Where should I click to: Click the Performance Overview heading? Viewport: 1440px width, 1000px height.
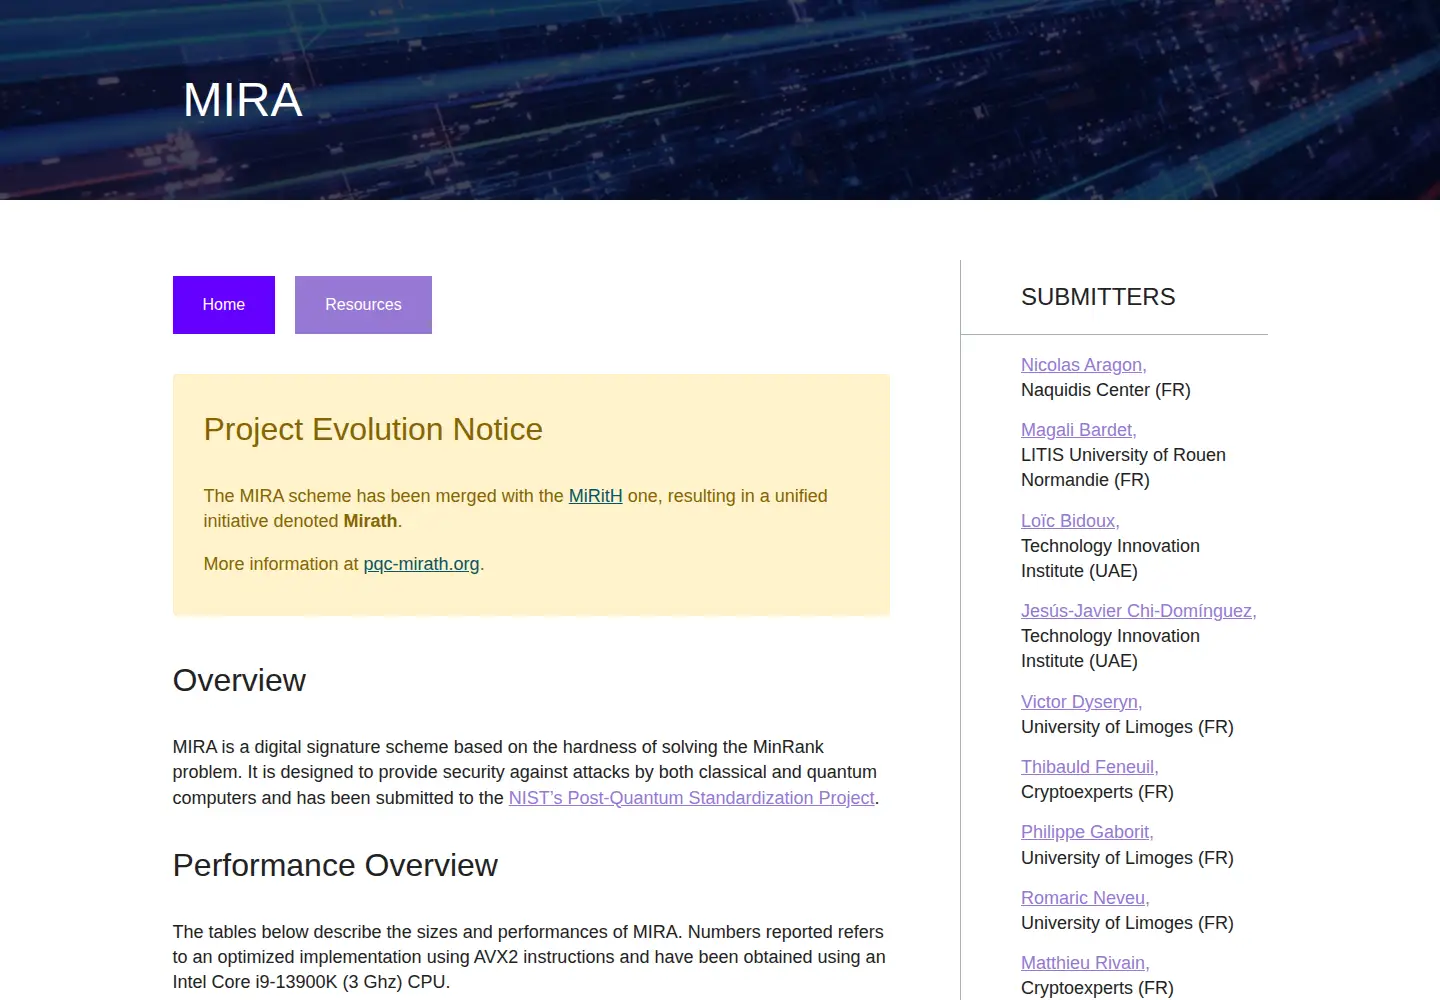(335, 865)
